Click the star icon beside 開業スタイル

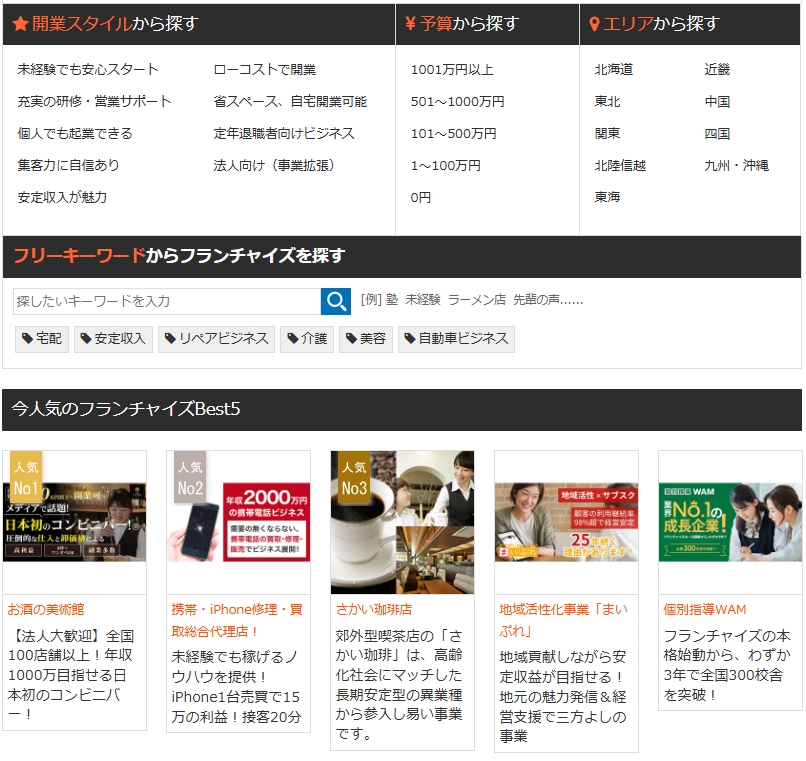click(x=20, y=24)
